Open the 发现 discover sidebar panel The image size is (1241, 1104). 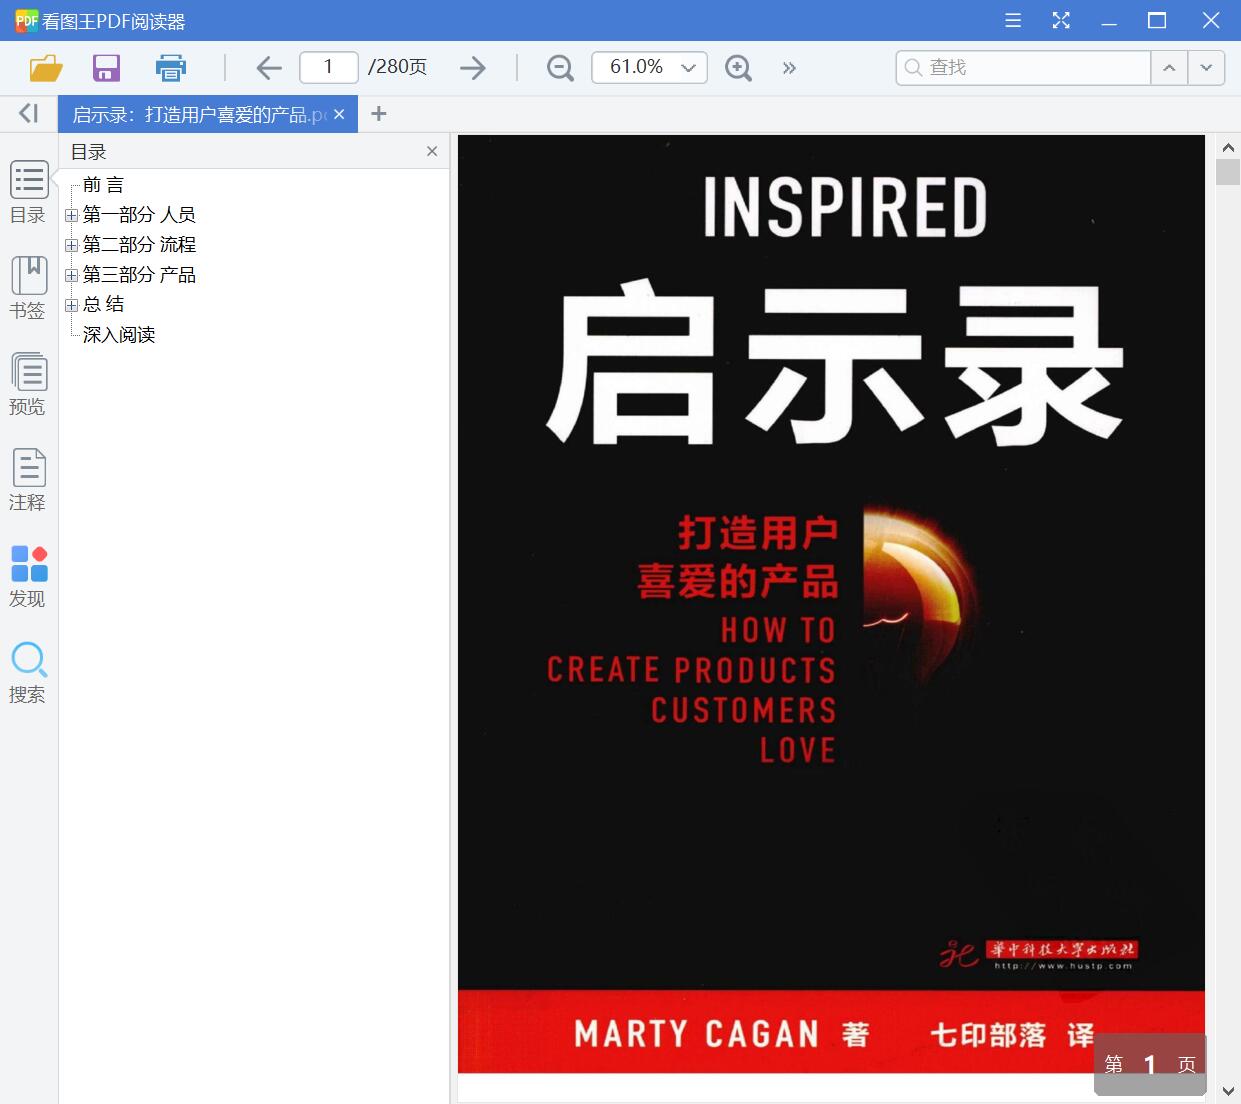28,576
